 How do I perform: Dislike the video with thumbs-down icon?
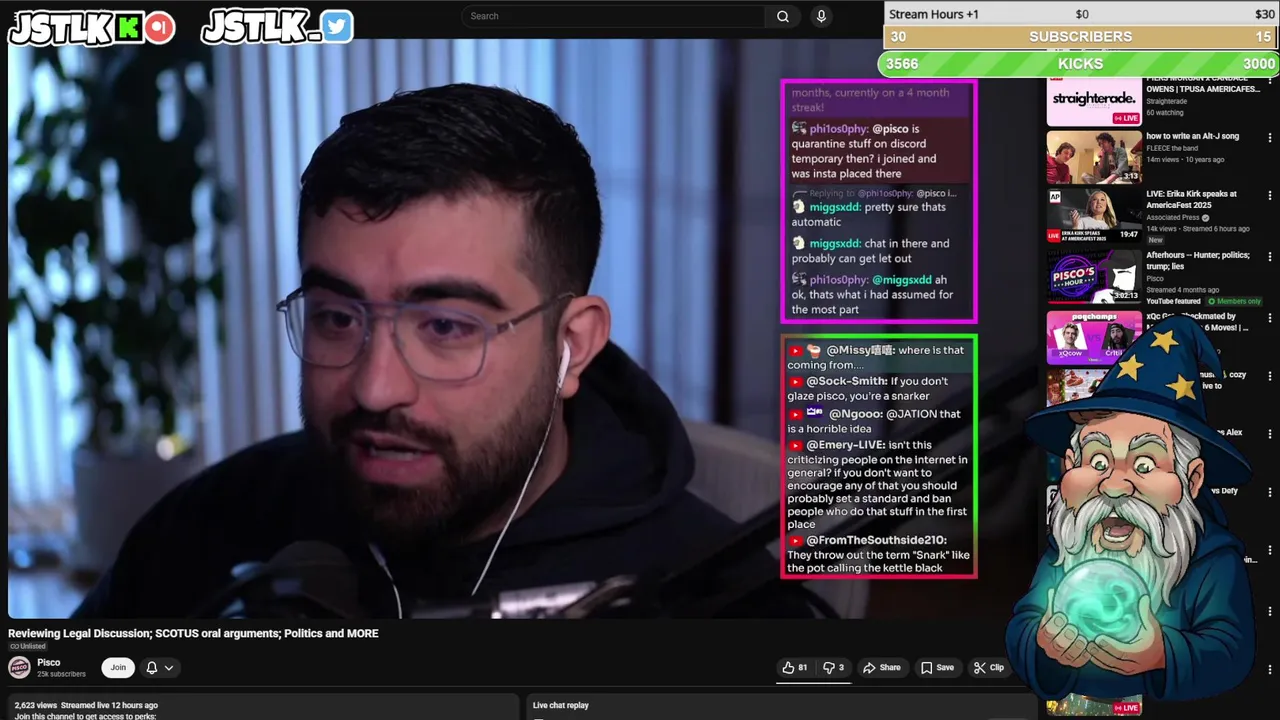coord(833,668)
